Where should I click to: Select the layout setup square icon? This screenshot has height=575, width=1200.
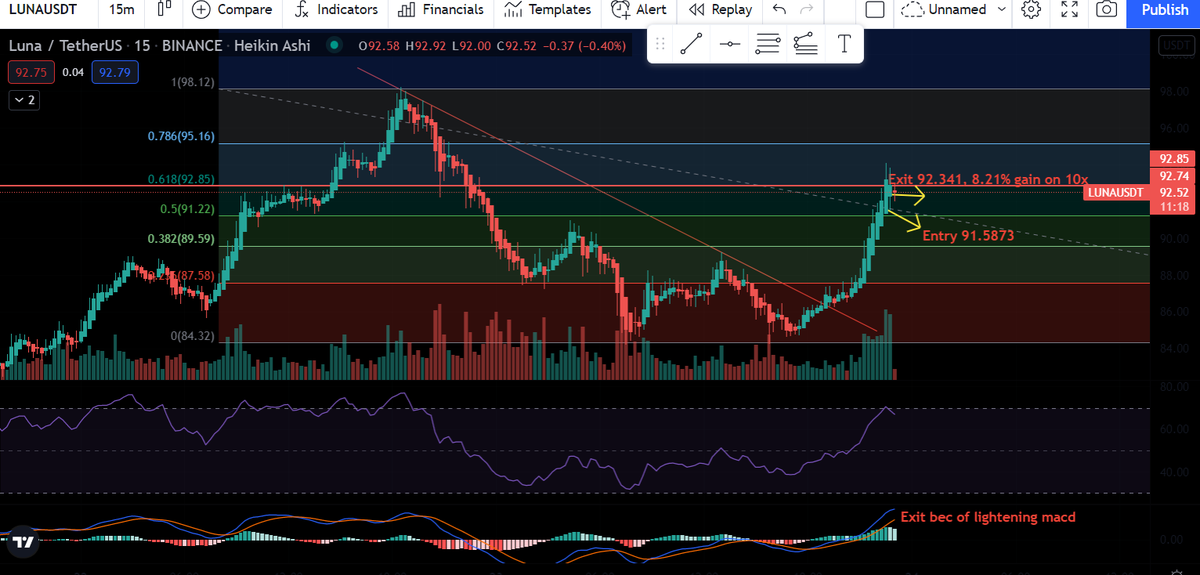point(875,9)
